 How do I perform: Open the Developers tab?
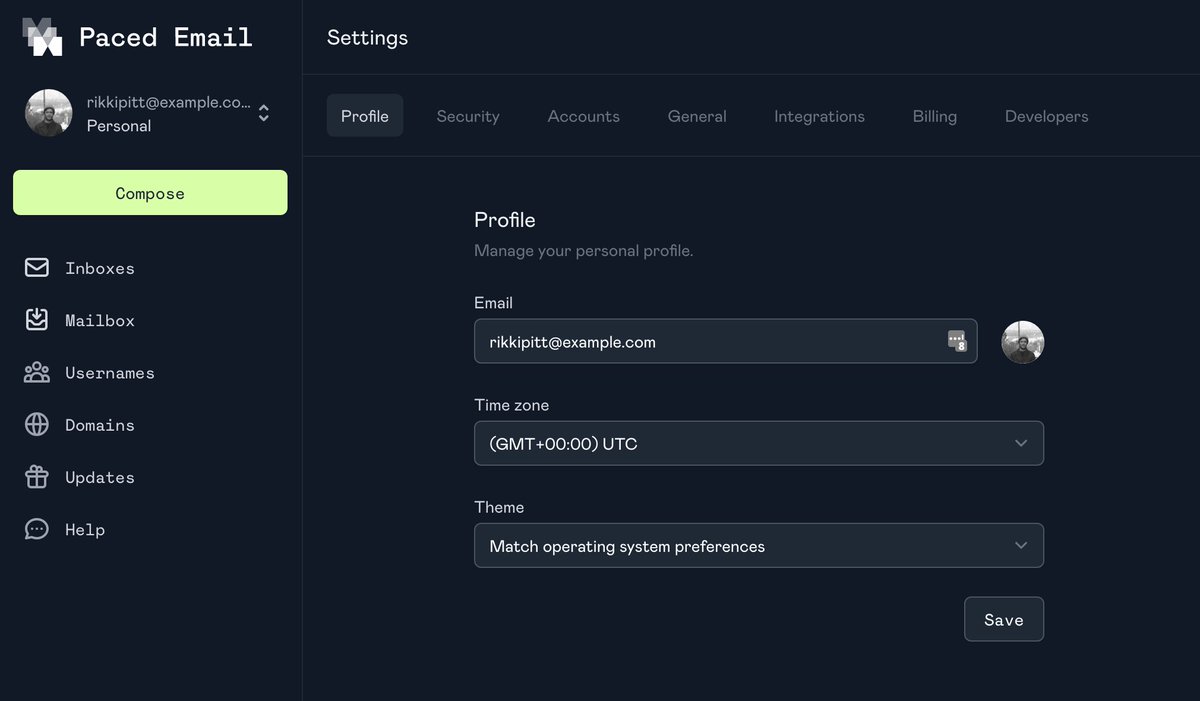1046,116
